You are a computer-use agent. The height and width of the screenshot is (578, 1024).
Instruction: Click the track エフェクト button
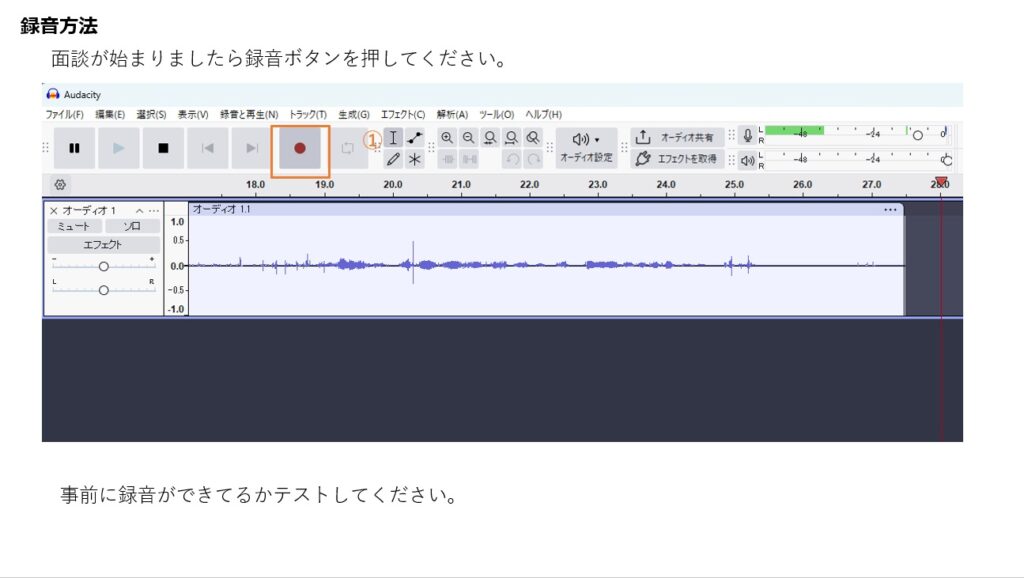[103, 245]
